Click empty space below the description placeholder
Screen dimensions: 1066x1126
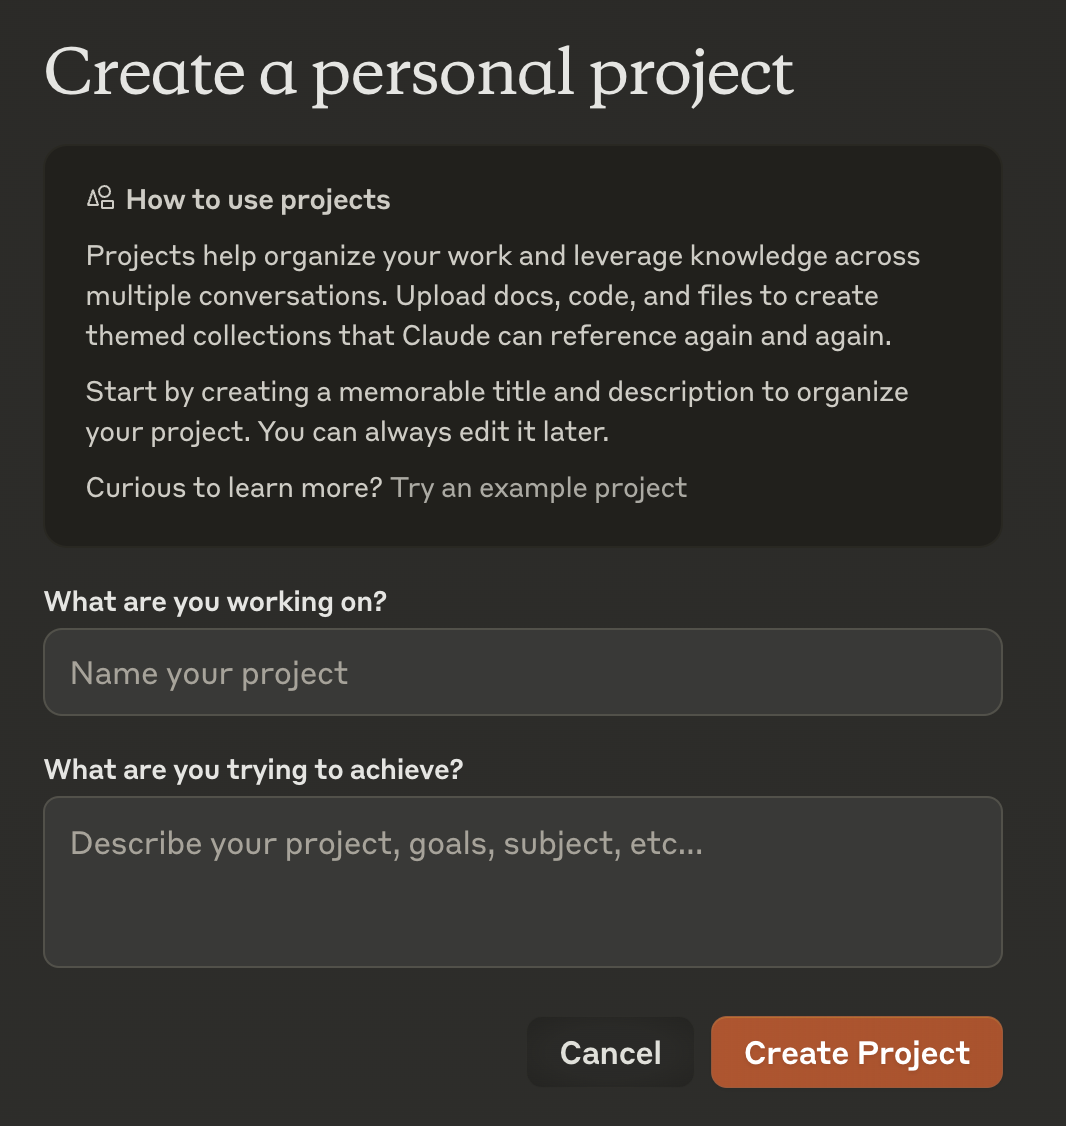523,919
